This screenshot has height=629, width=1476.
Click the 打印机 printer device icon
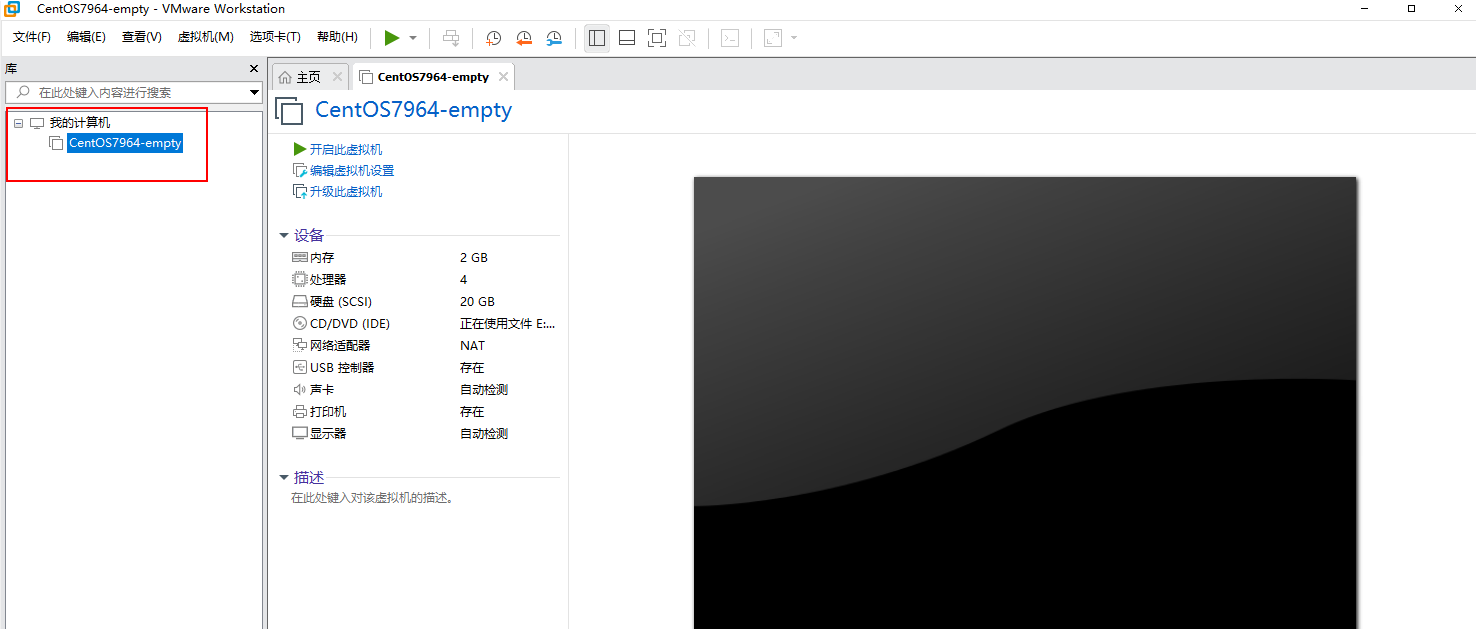[300, 411]
